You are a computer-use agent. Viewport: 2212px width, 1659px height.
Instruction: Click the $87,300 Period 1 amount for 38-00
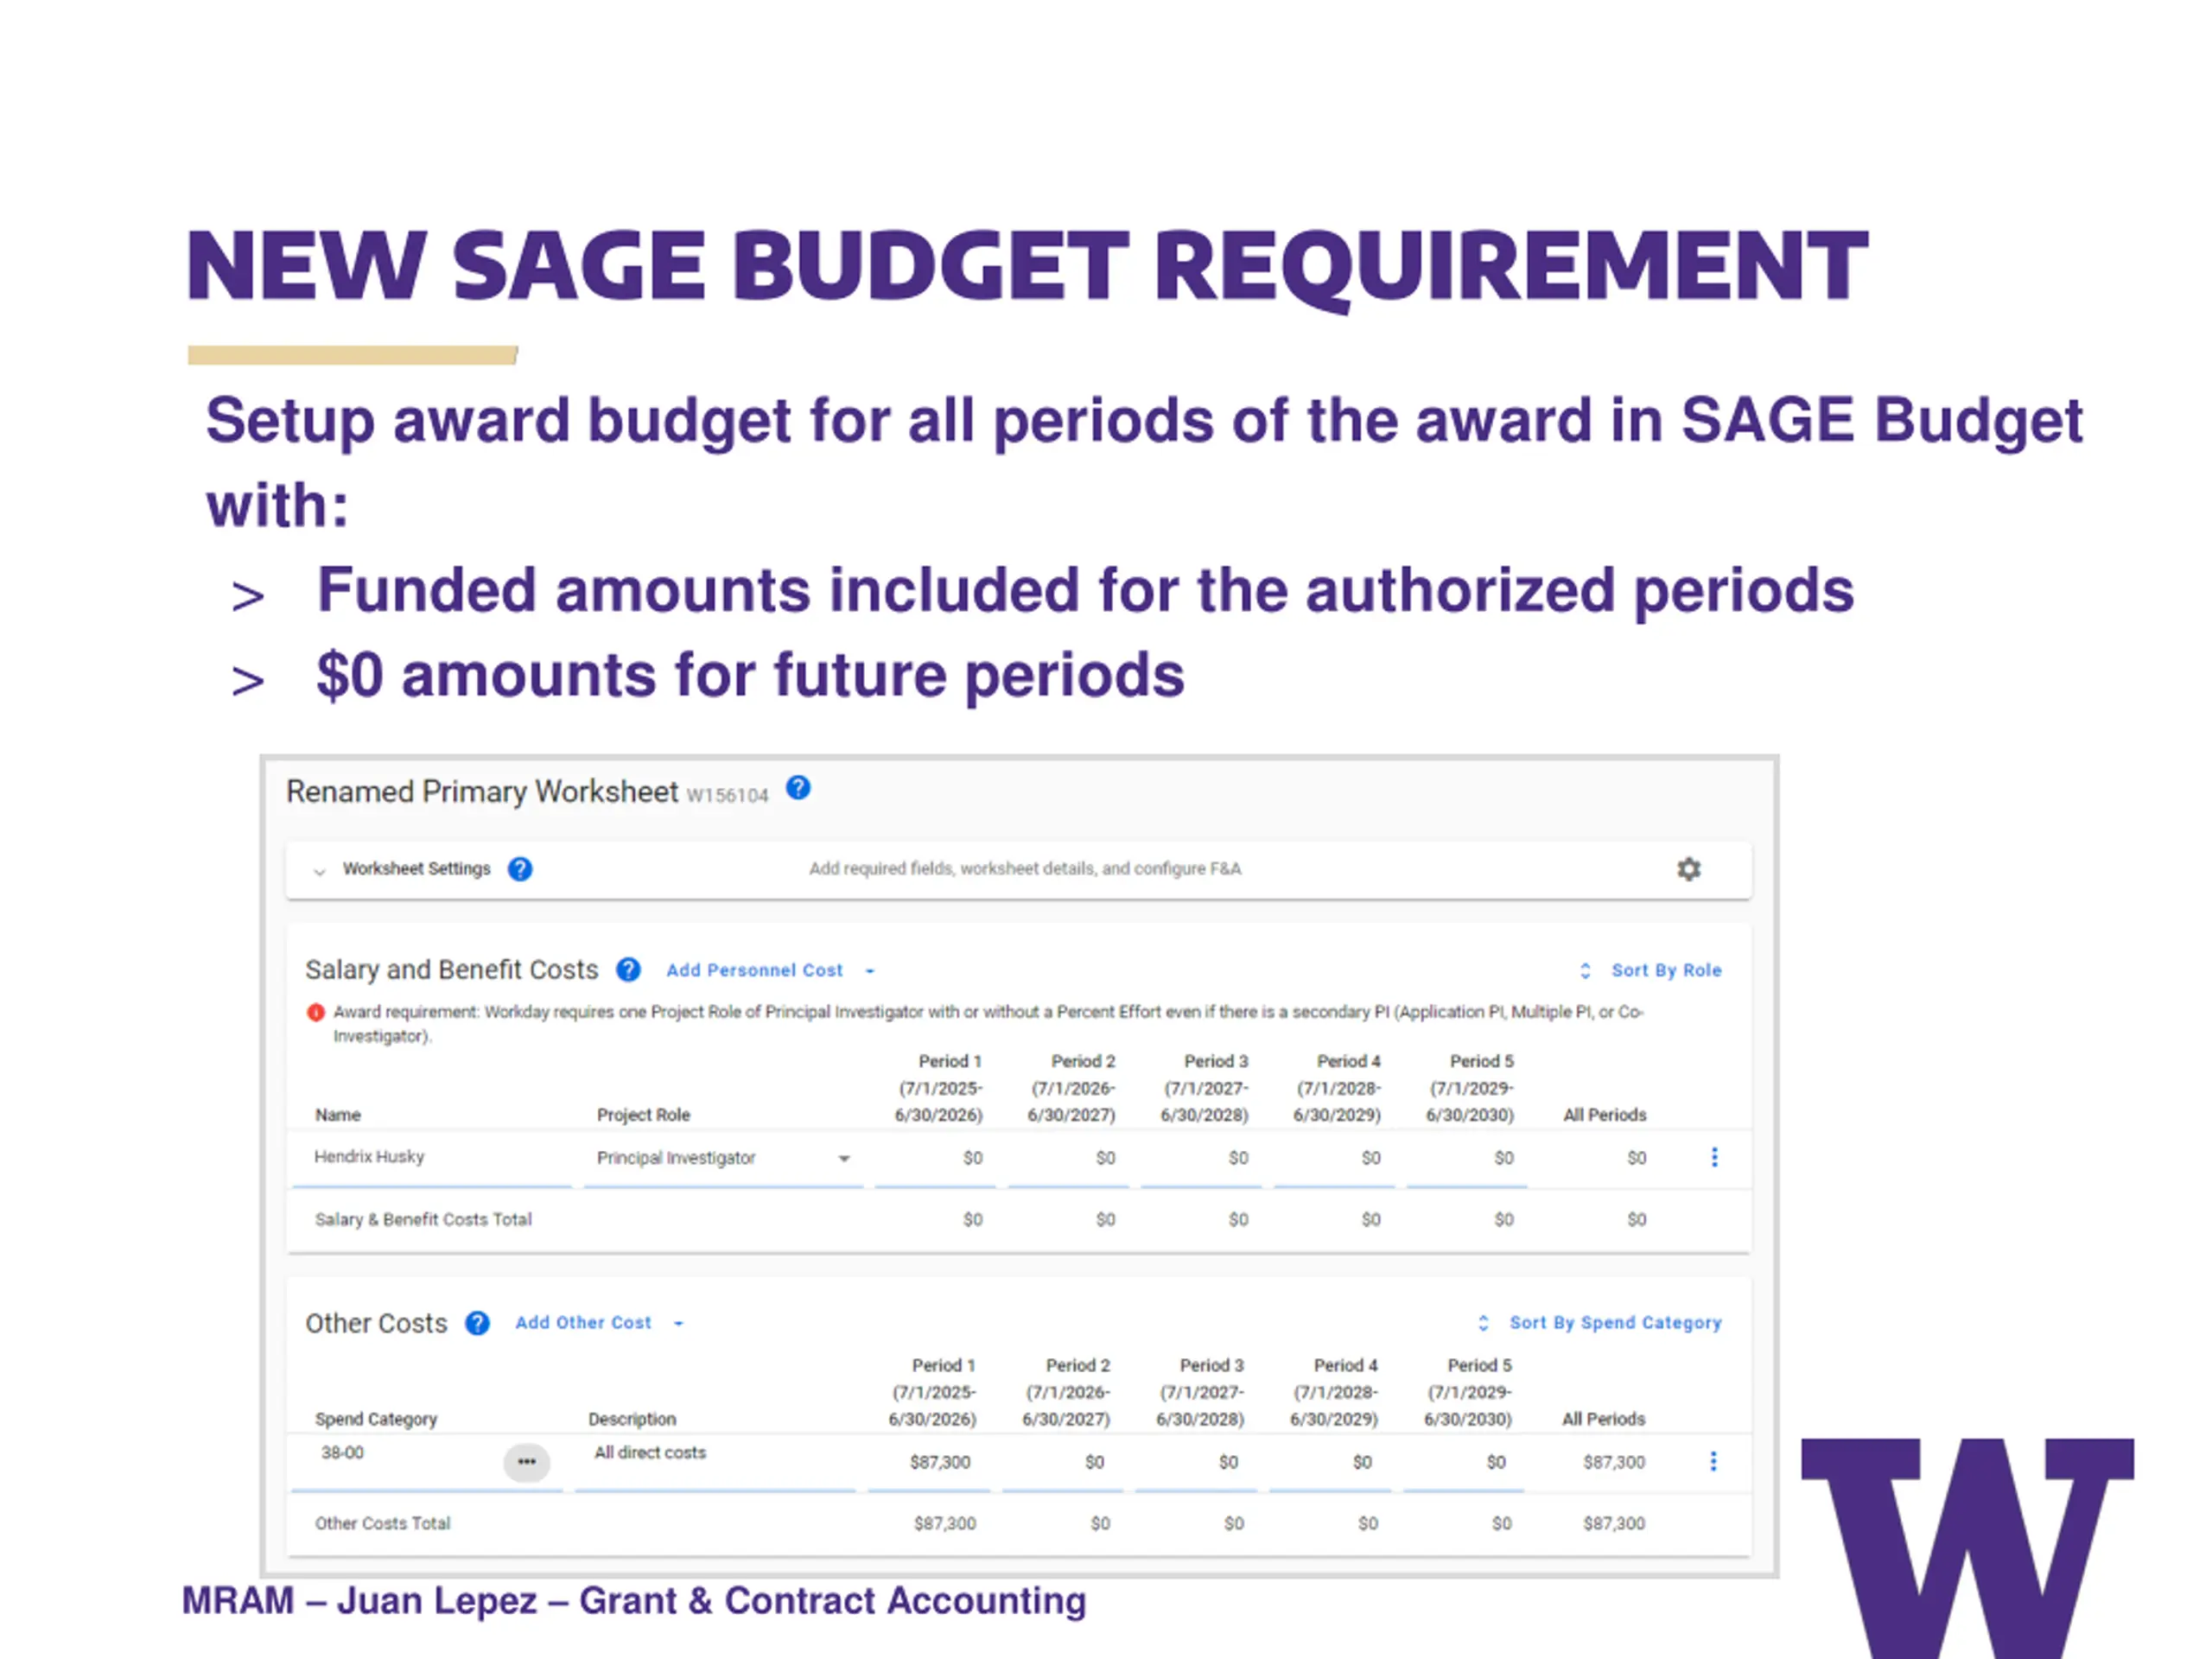point(939,1462)
